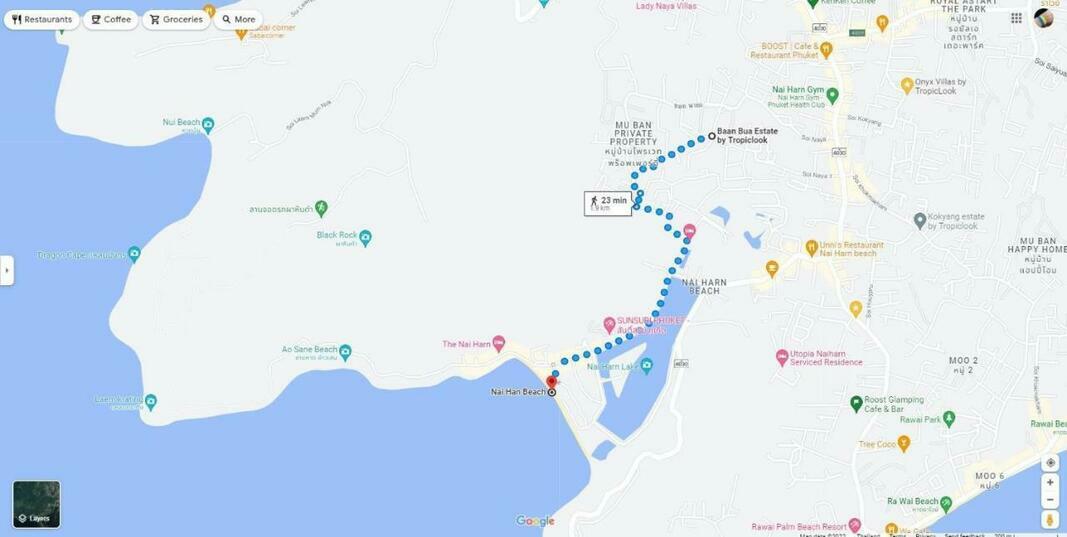Click the Nui Beach camera marker
Screen dimensions: 1067x537
[x=208, y=125]
